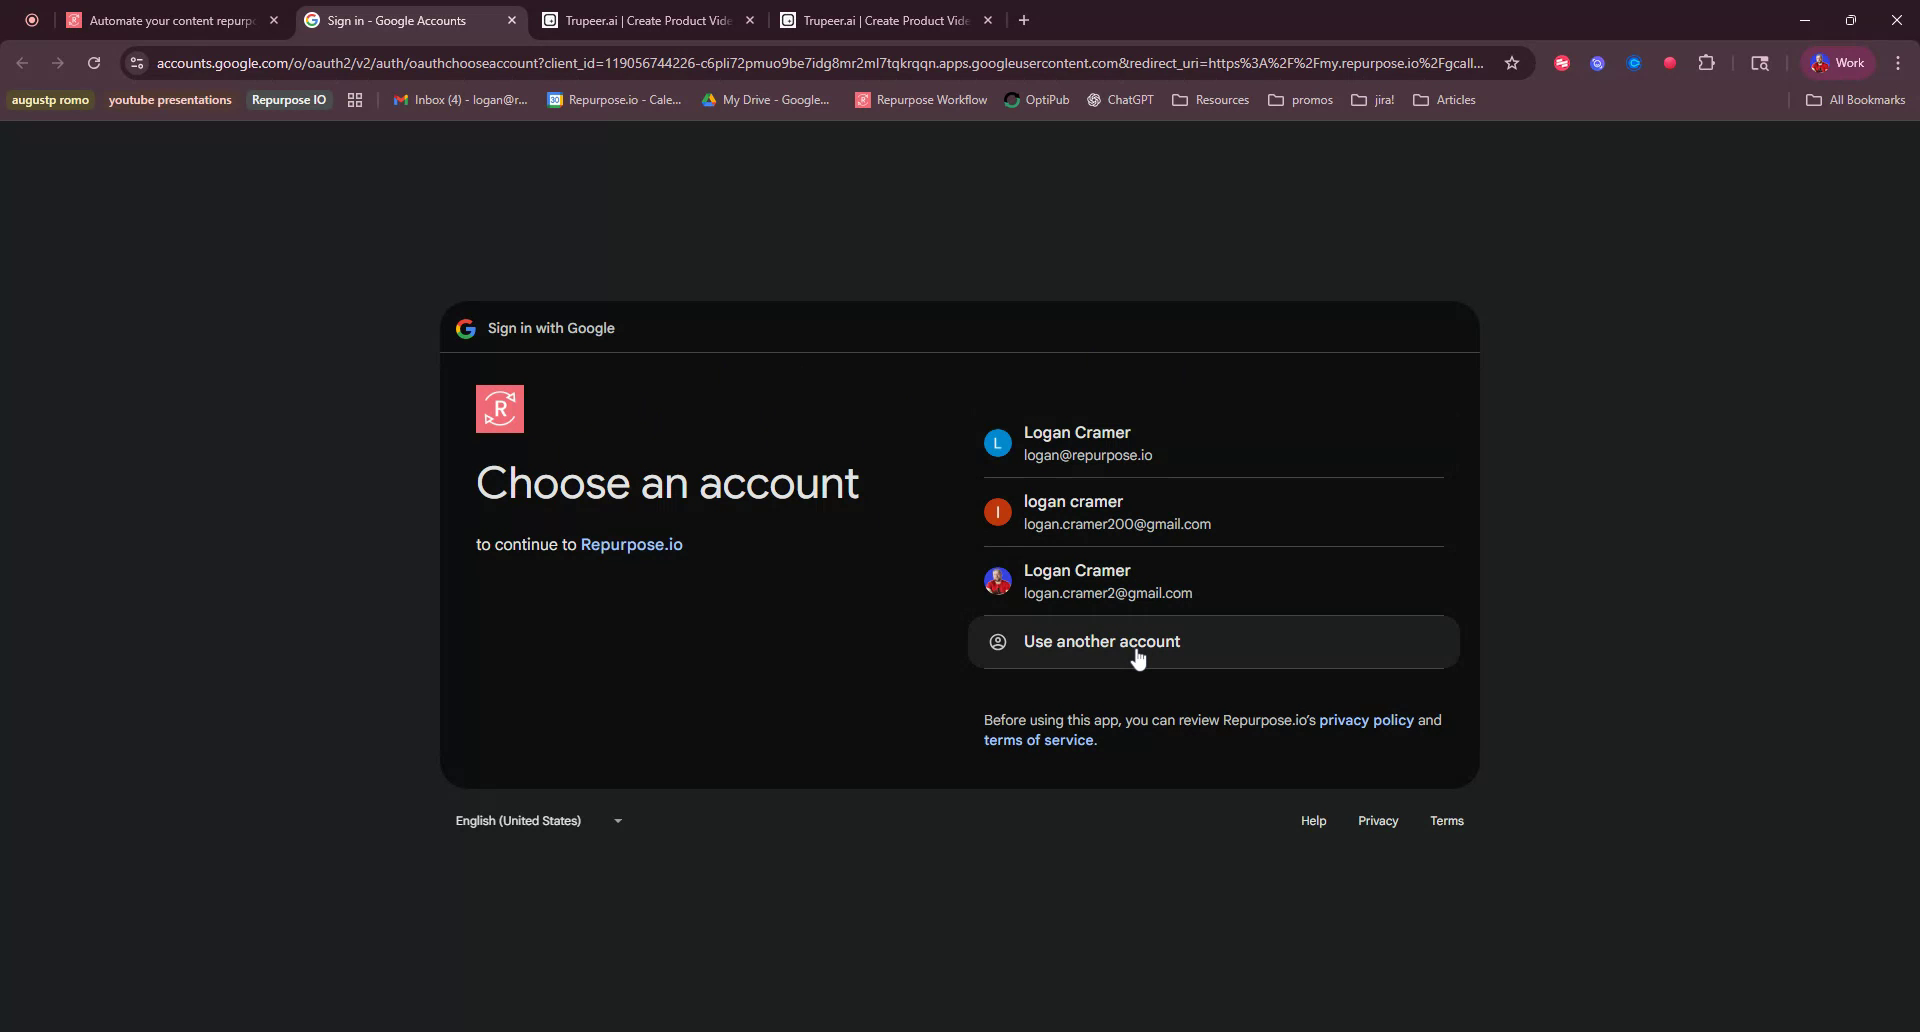Select Use another account
Image resolution: width=1920 pixels, height=1032 pixels.
pos(1101,641)
